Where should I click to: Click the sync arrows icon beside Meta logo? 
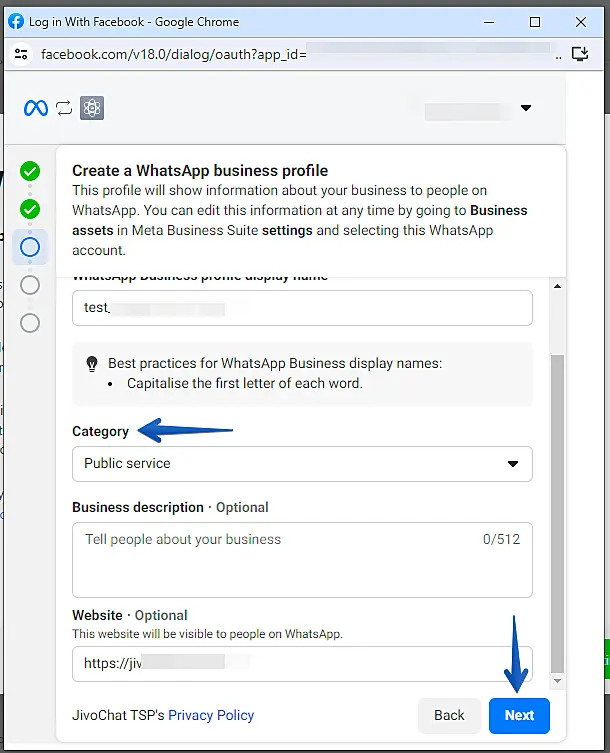(x=65, y=108)
